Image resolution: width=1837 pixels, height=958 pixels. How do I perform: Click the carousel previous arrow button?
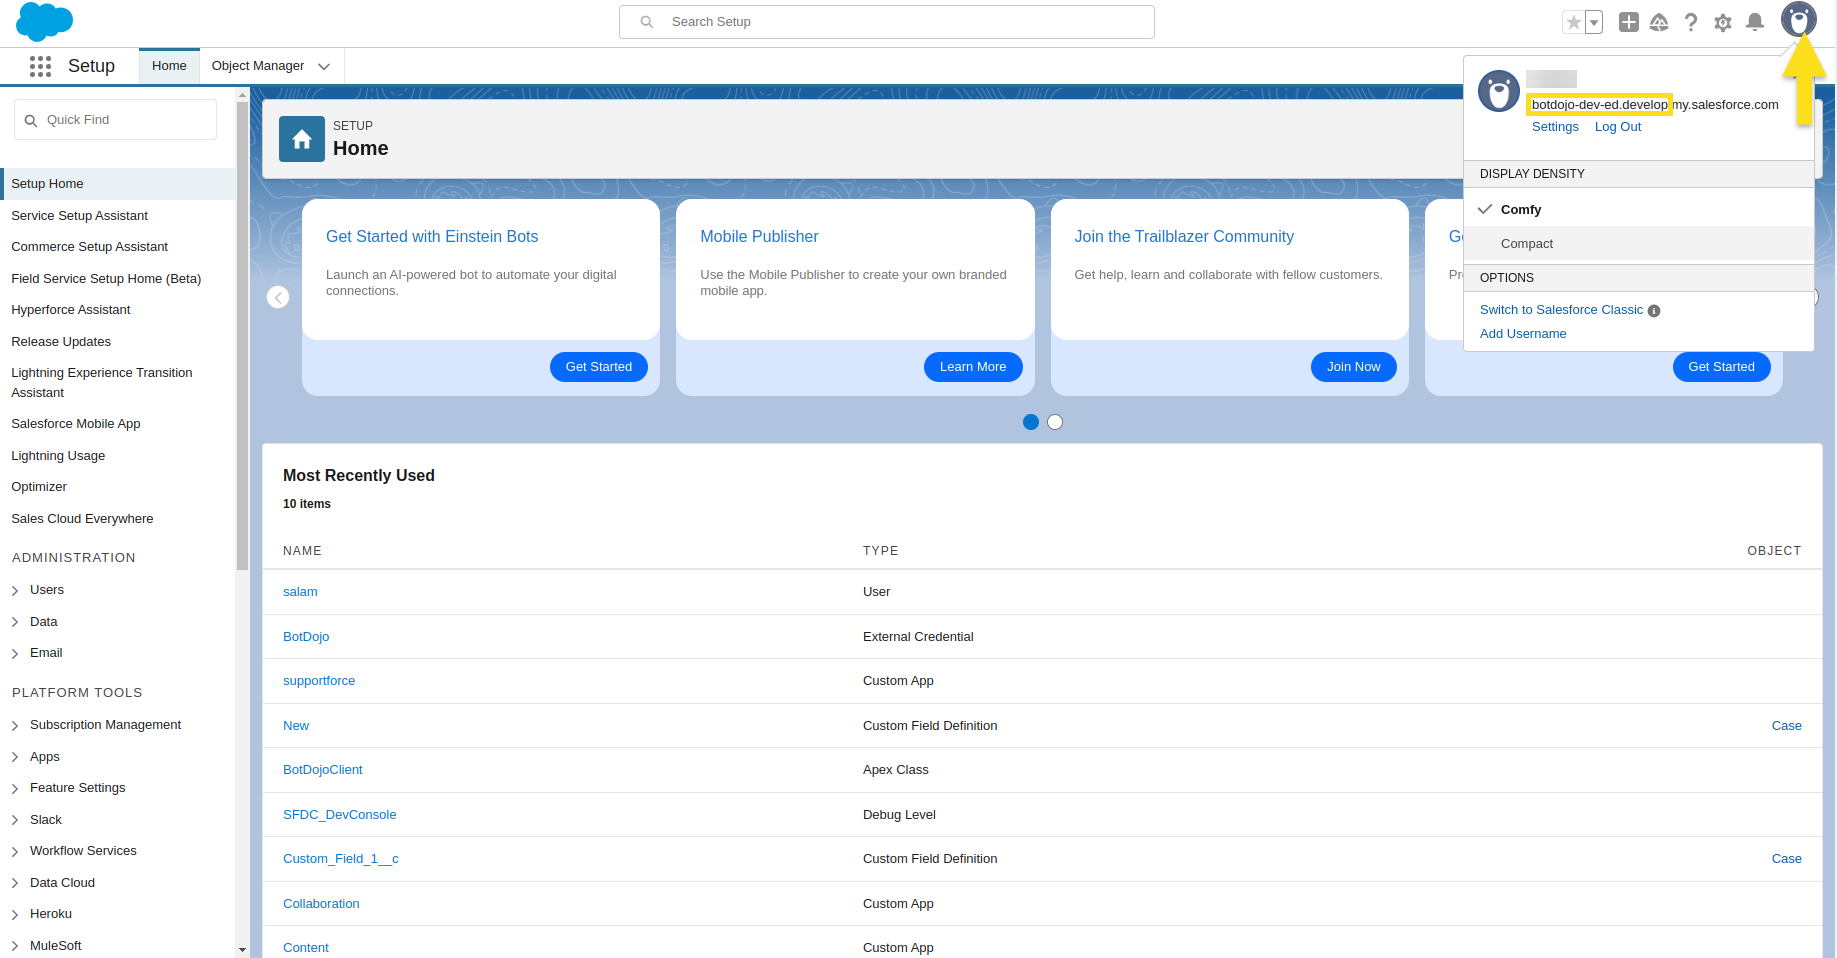278,297
